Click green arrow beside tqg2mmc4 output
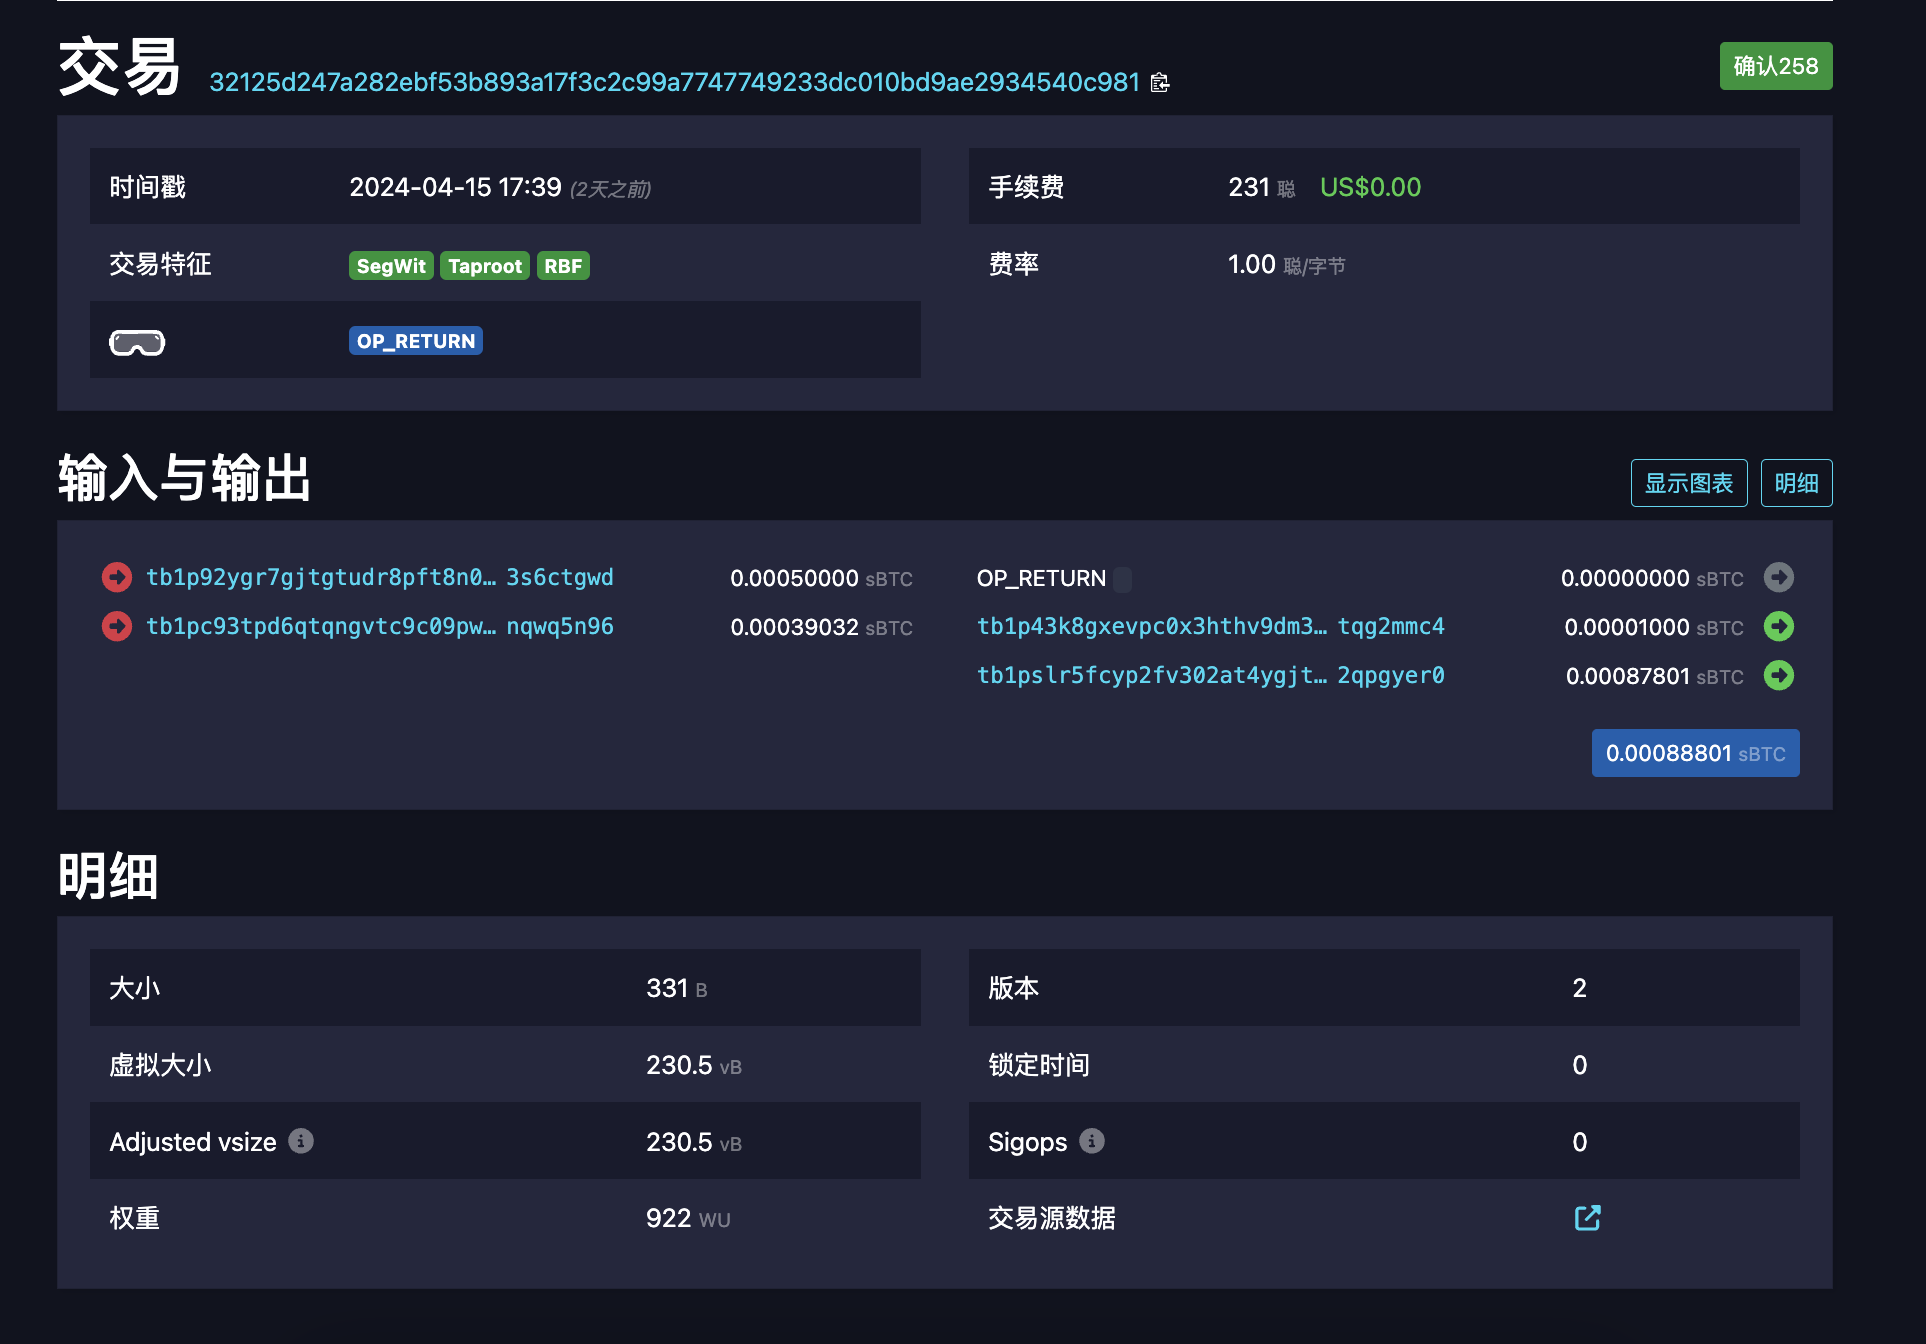The image size is (1926, 1344). click(x=1778, y=626)
